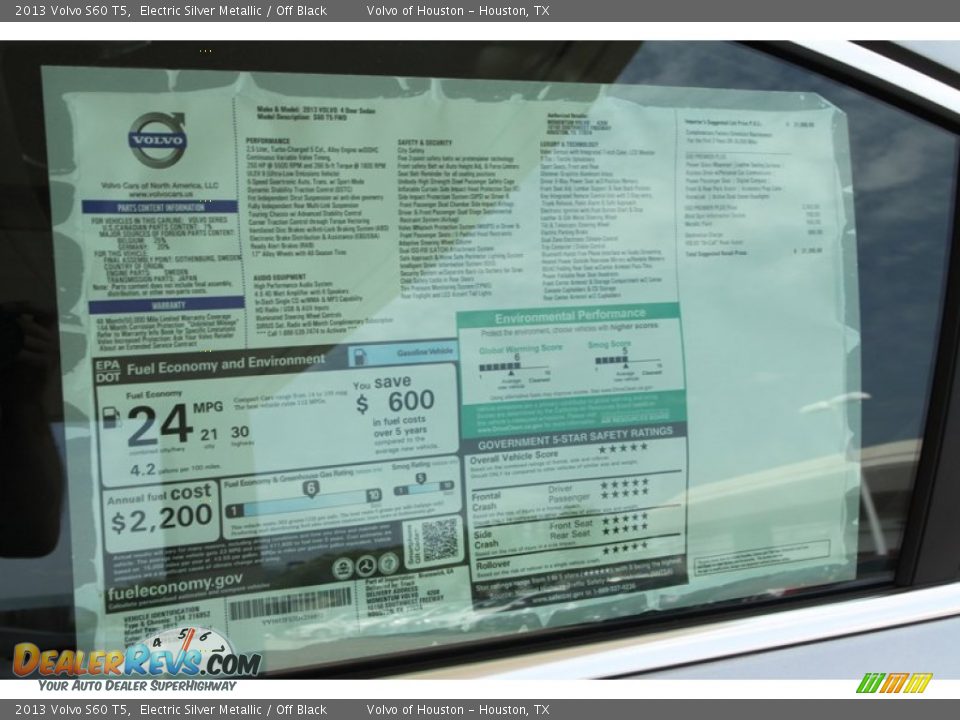Select the EPA DOT emblem
This screenshot has height=720, width=960.
click(x=108, y=368)
